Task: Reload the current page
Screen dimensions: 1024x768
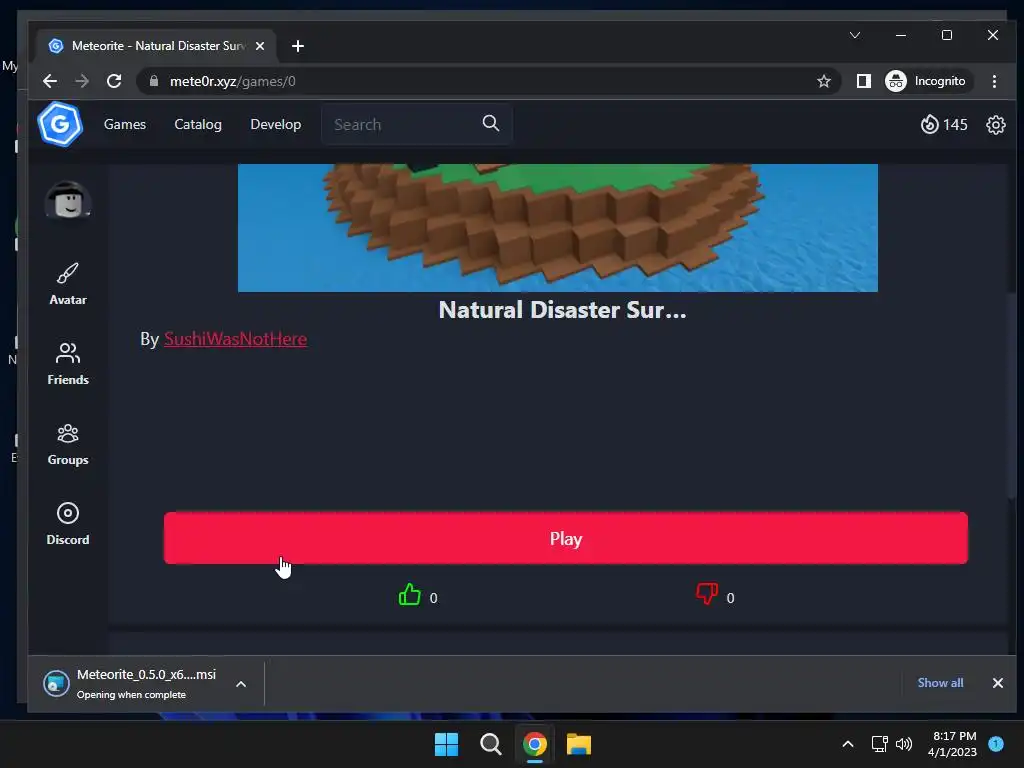Action: (x=114, y=81)
